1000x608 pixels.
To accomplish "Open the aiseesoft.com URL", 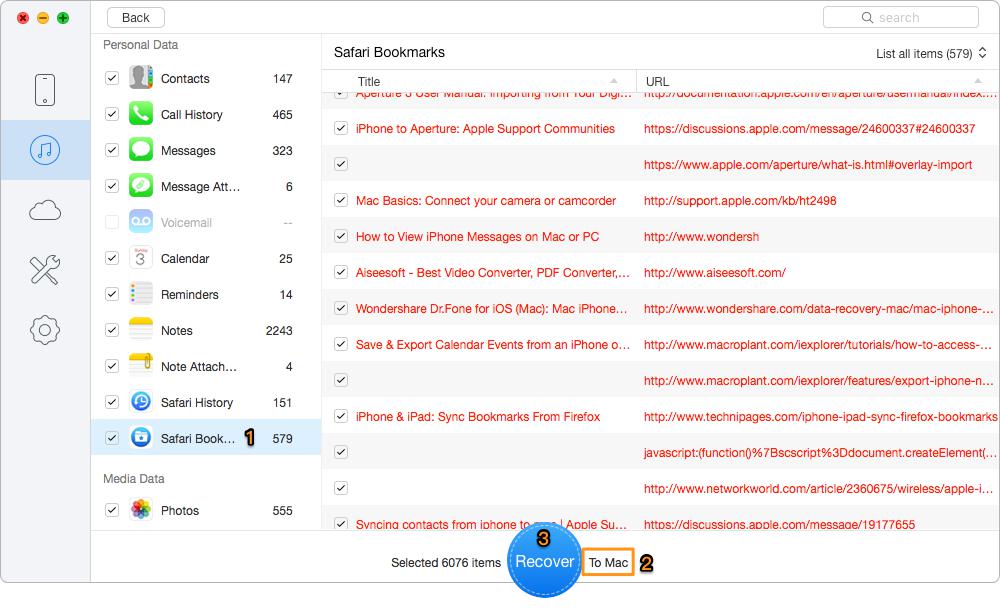I will (714, 272).
